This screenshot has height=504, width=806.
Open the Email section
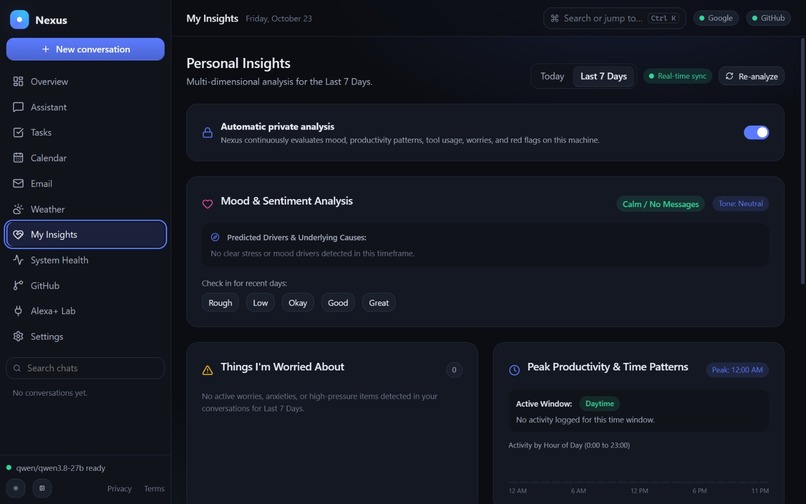pos(85,184)
